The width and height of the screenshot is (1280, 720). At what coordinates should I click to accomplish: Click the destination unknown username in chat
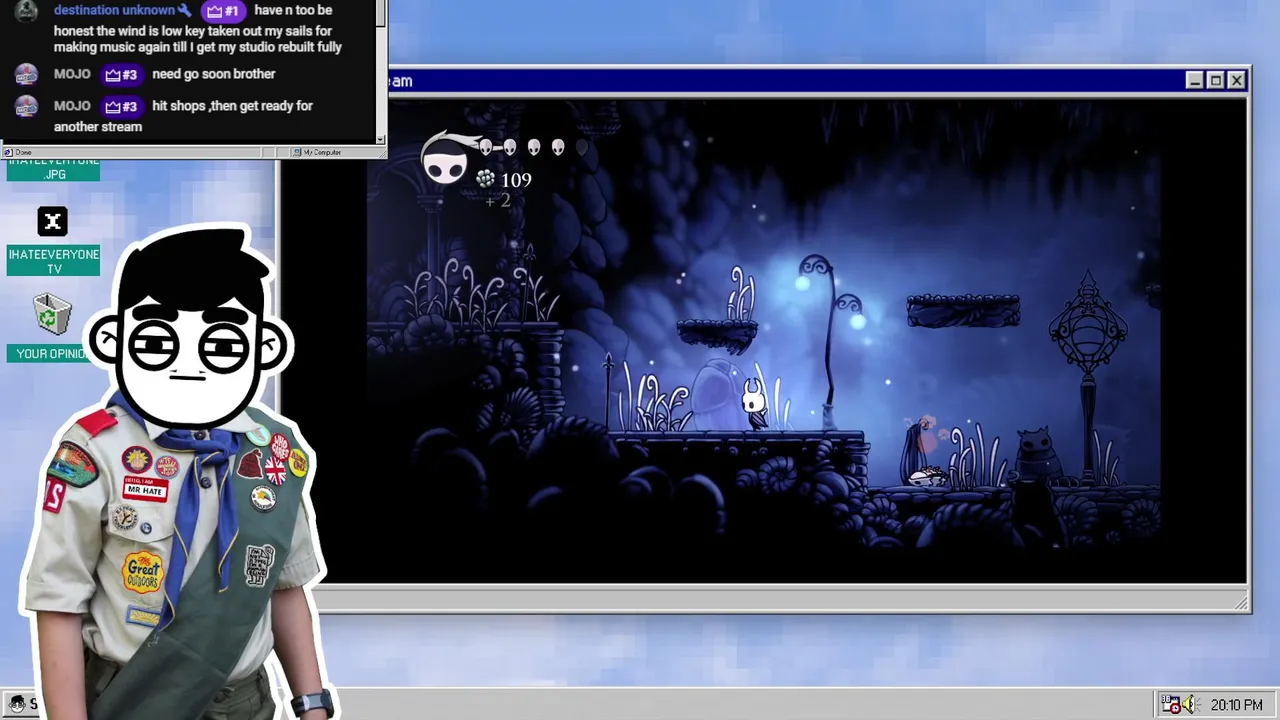(x=115, y=10)
